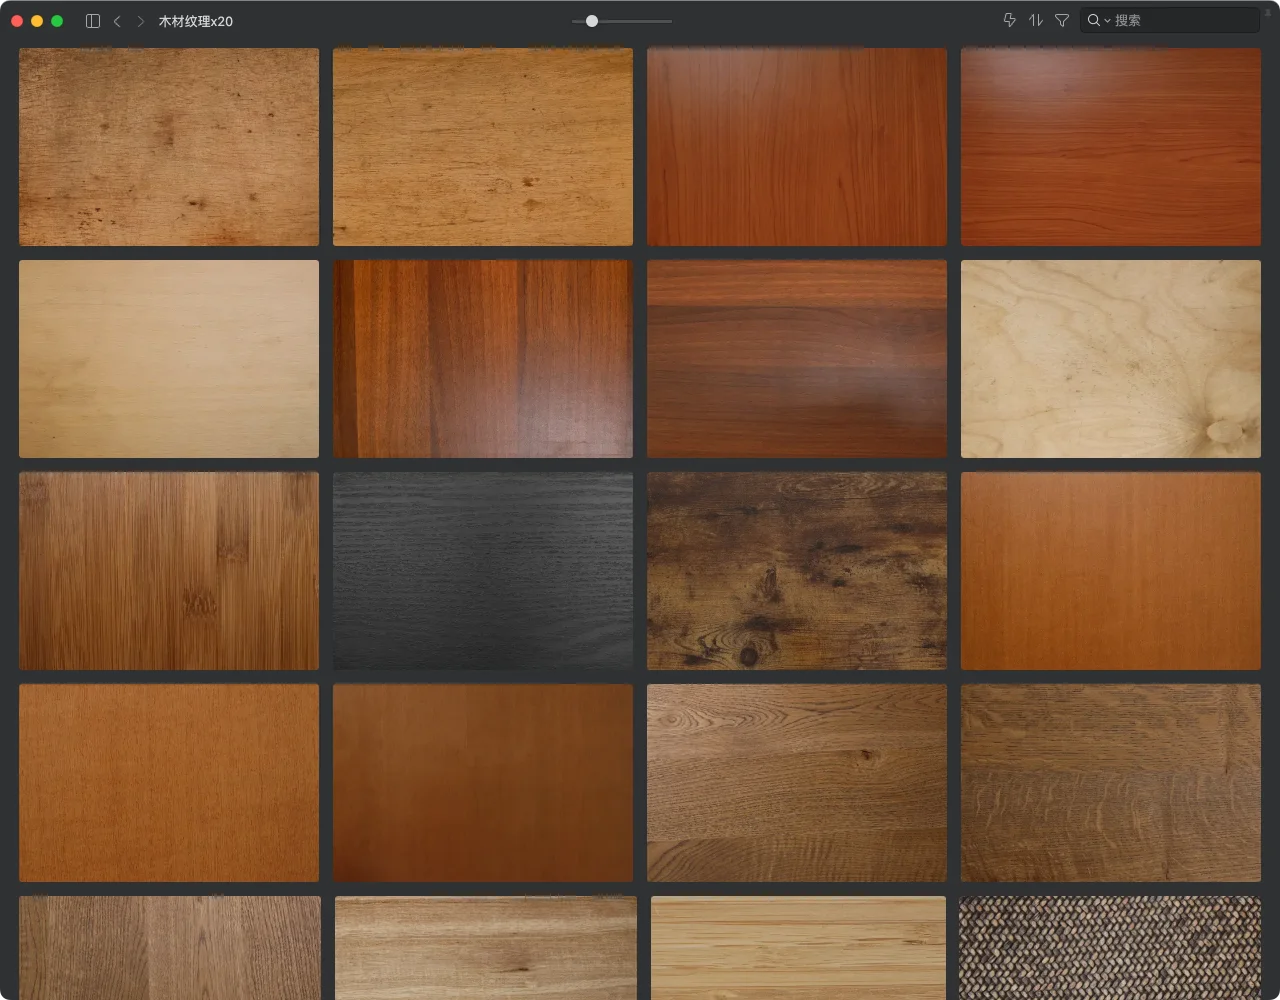
Task: Expand the search scope dropdown chevron
Action: click(1107, 21)
